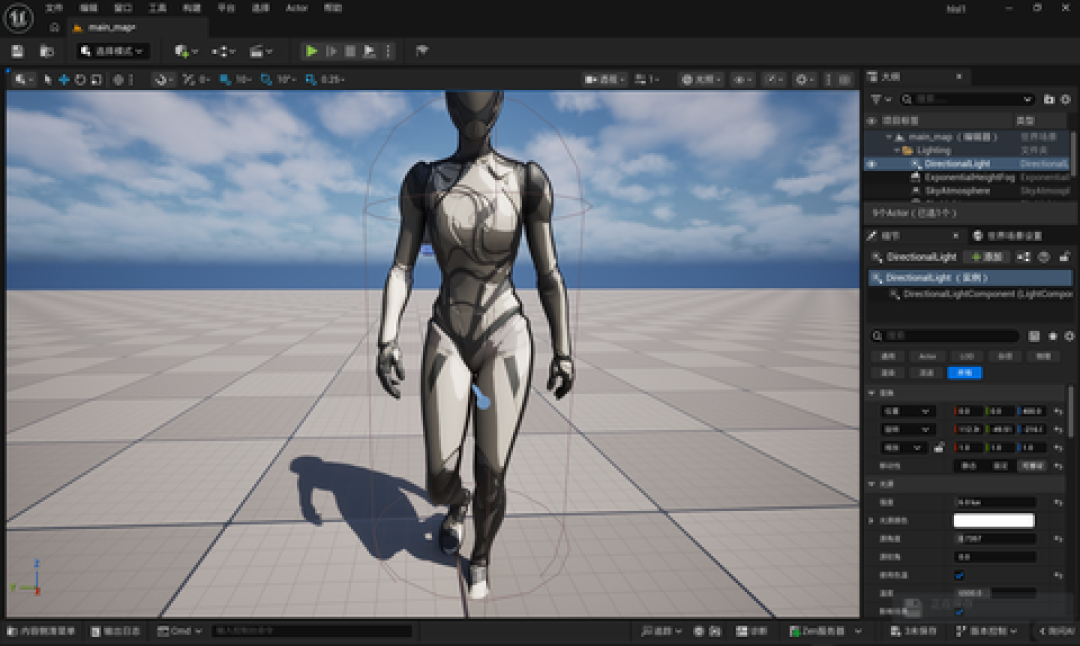Viewport: 1080px width, 646px height.
Task: Open the play options three-dot menu
Action: pos(388,51)
